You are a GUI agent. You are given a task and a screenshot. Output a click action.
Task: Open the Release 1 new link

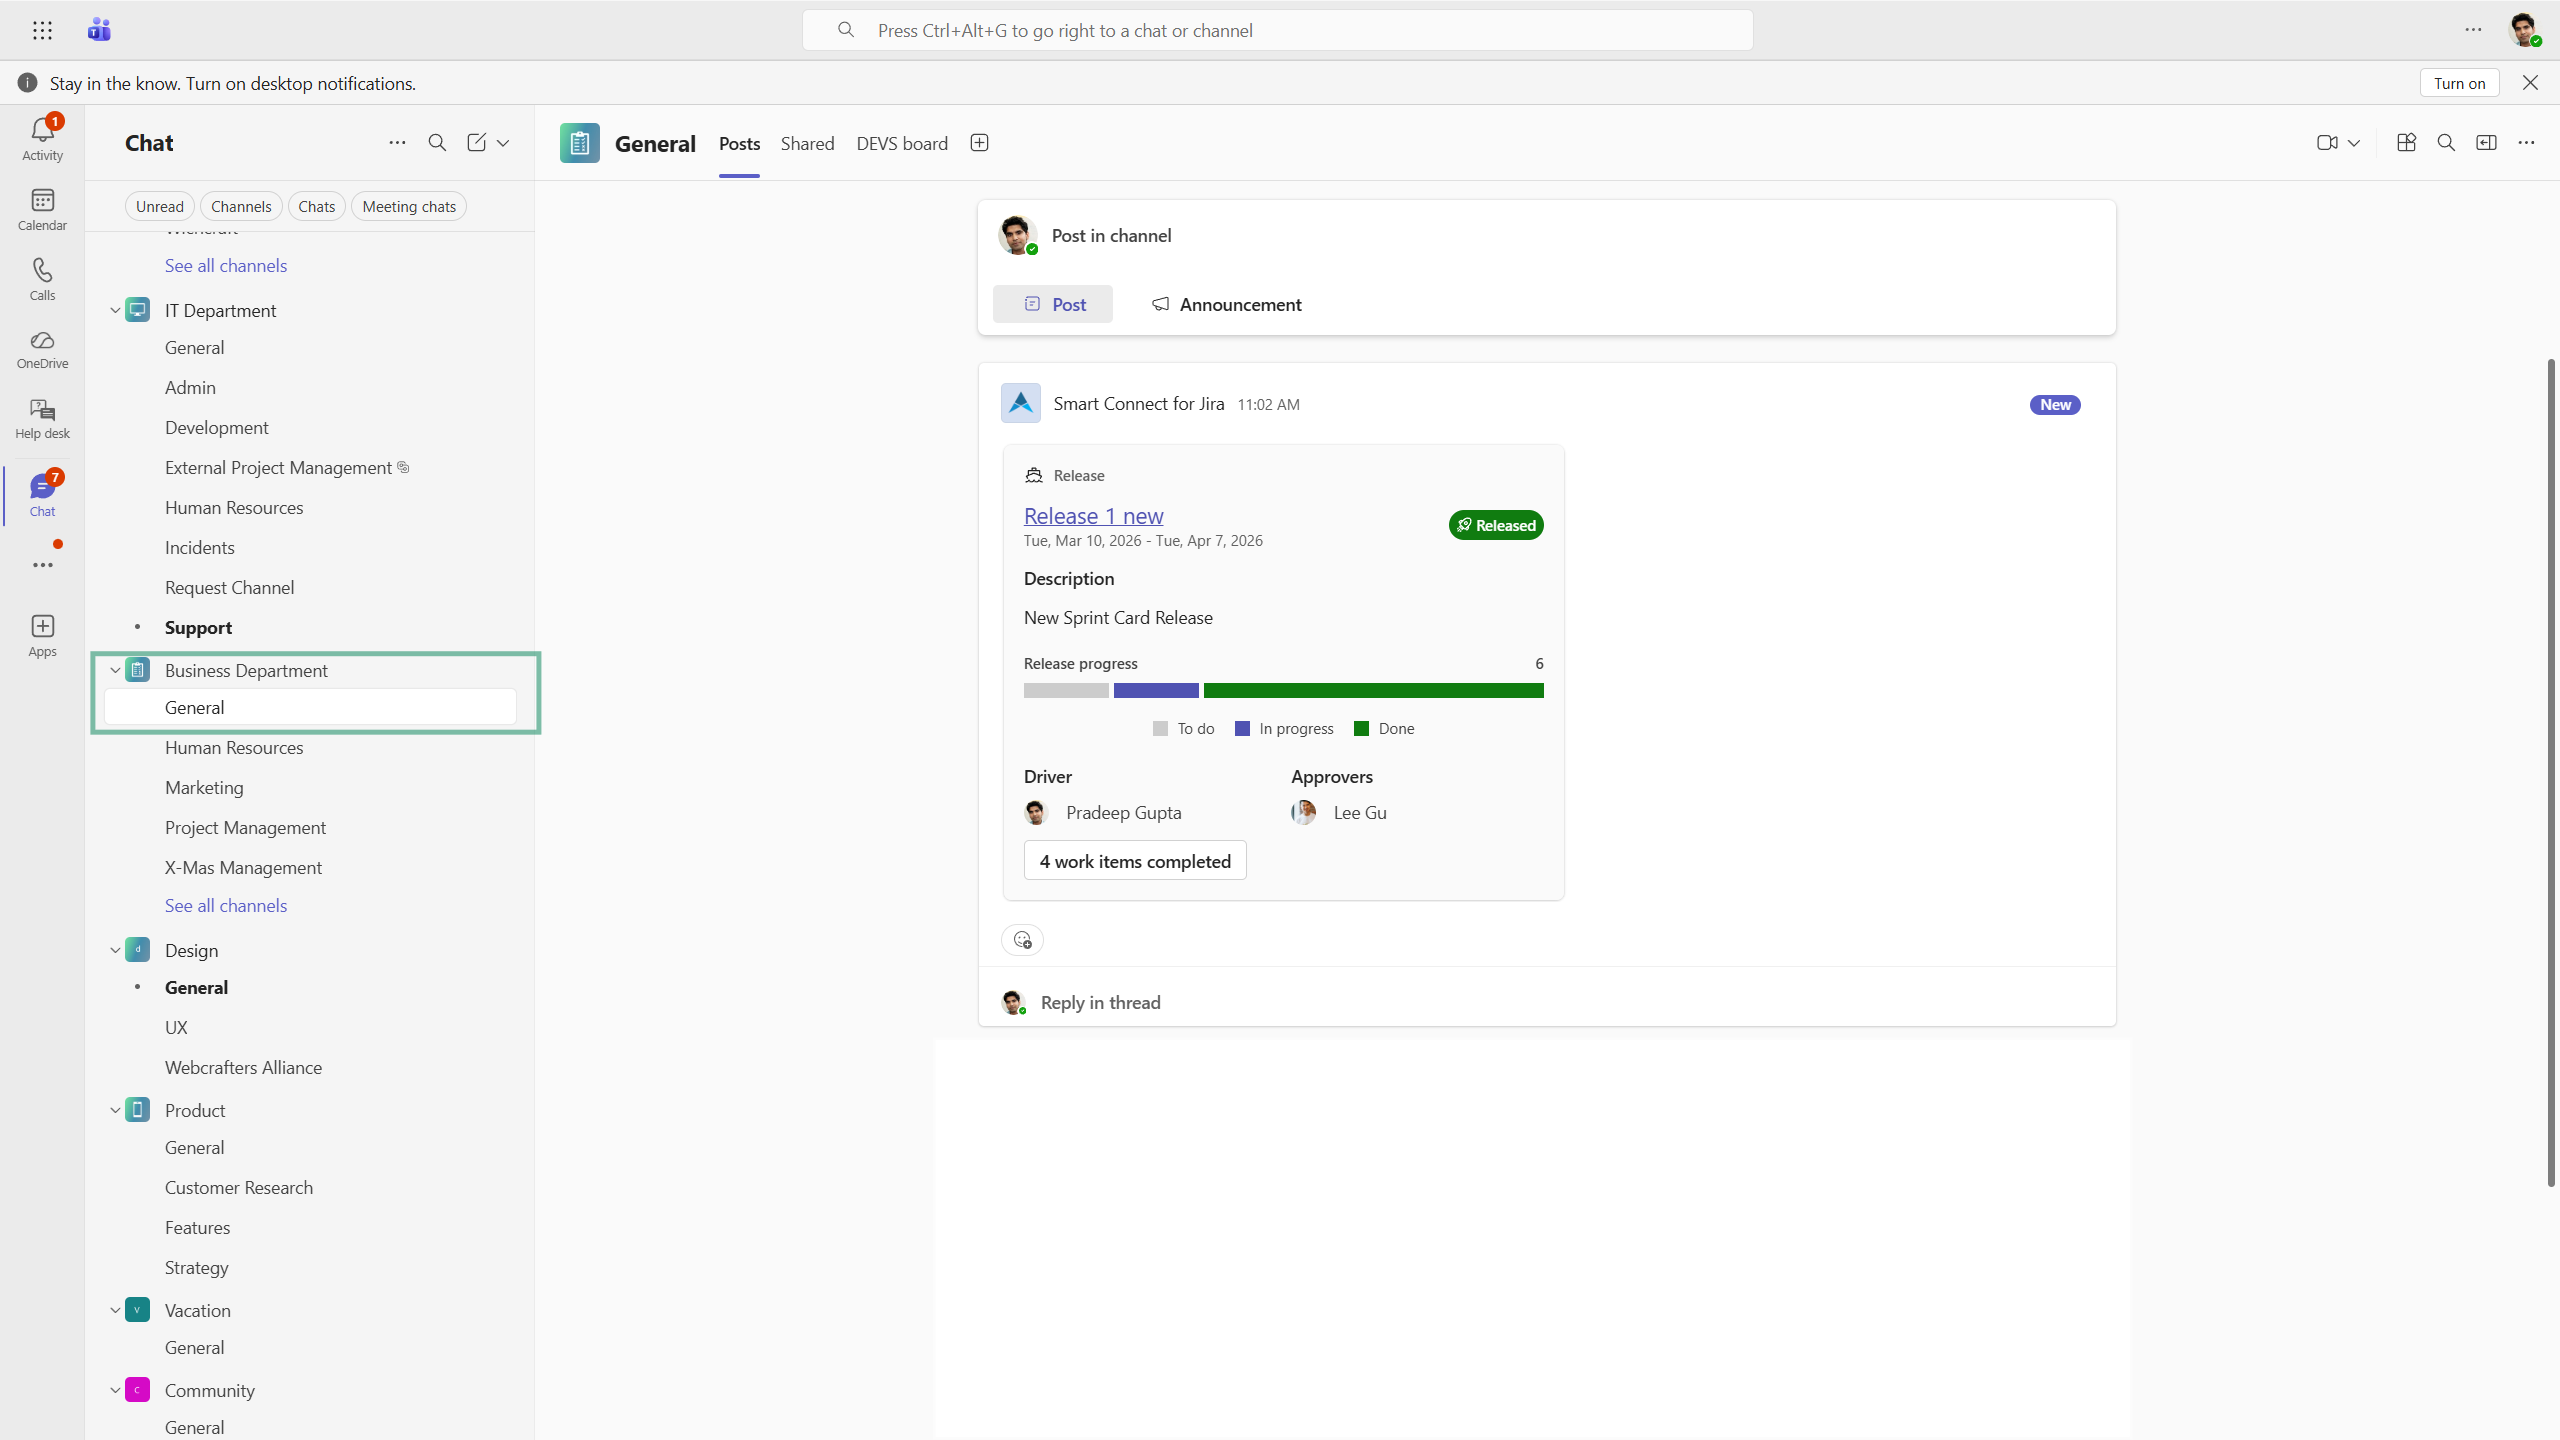(1093, 516)
